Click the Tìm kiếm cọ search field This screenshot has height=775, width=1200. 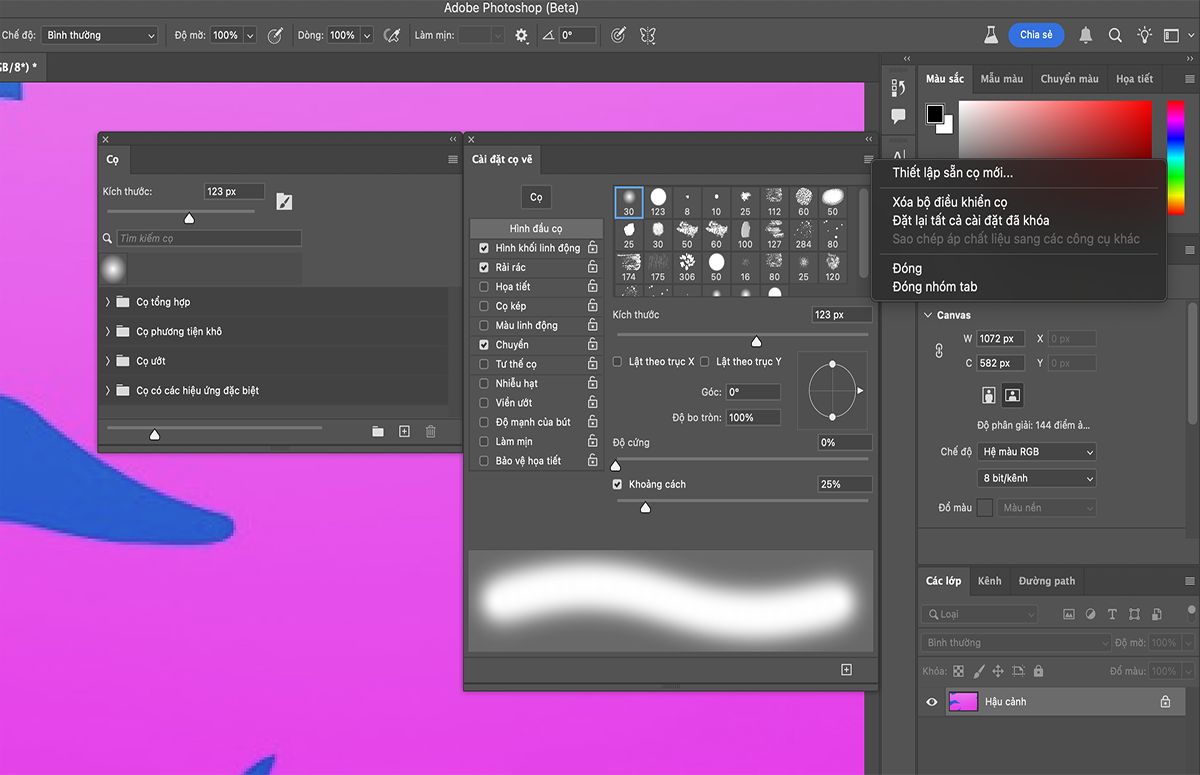[x=208, y=239]
